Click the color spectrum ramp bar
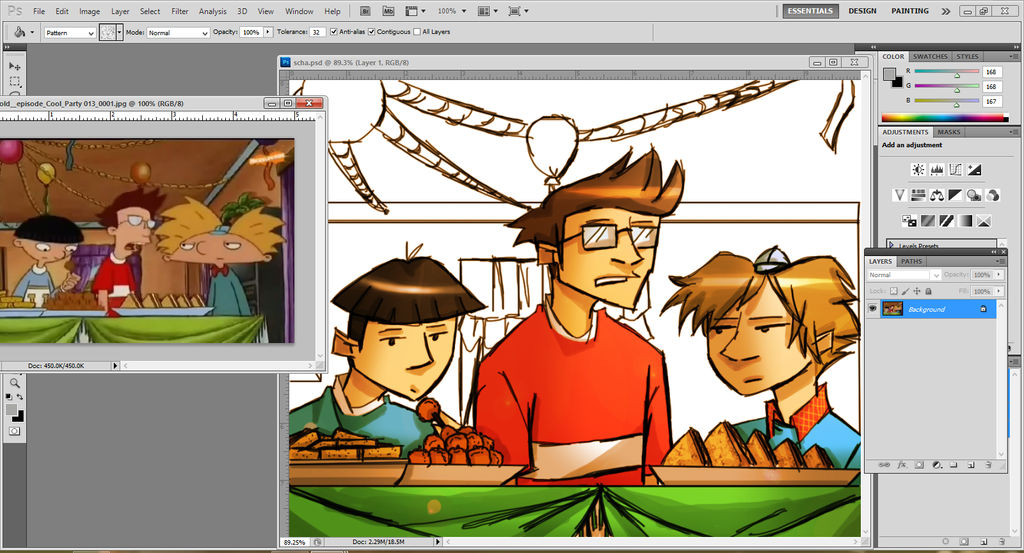 (945, 118)
